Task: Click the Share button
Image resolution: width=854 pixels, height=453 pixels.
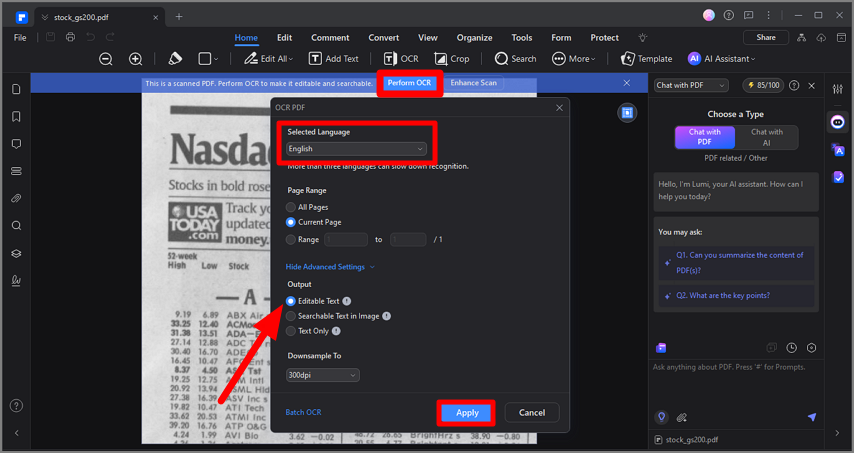Action: click(x=766, y=38)
